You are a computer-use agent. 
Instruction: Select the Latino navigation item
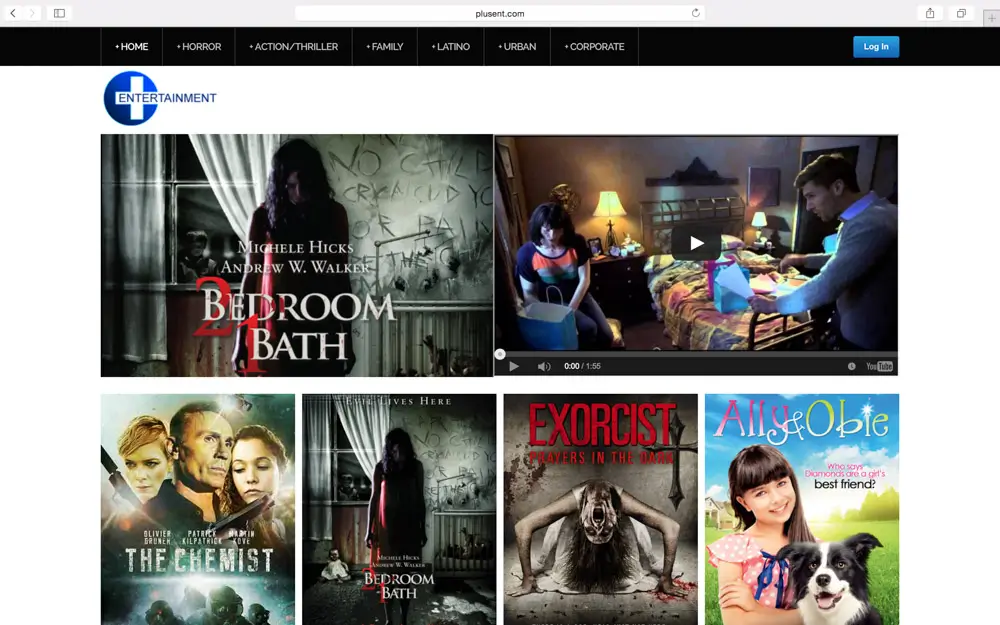click(x=451, y=47)
